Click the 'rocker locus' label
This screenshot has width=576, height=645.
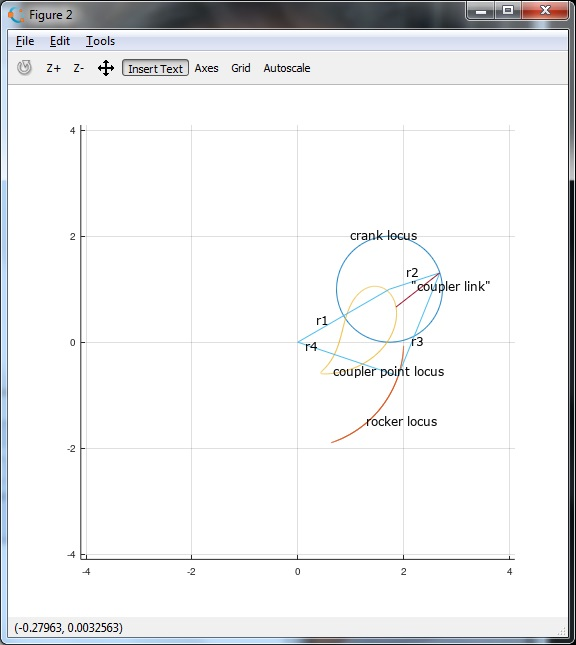(402, 422)
